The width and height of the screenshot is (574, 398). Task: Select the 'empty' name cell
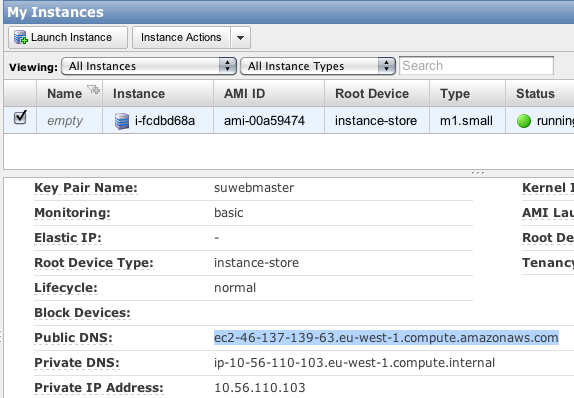[x=65, y=121]
